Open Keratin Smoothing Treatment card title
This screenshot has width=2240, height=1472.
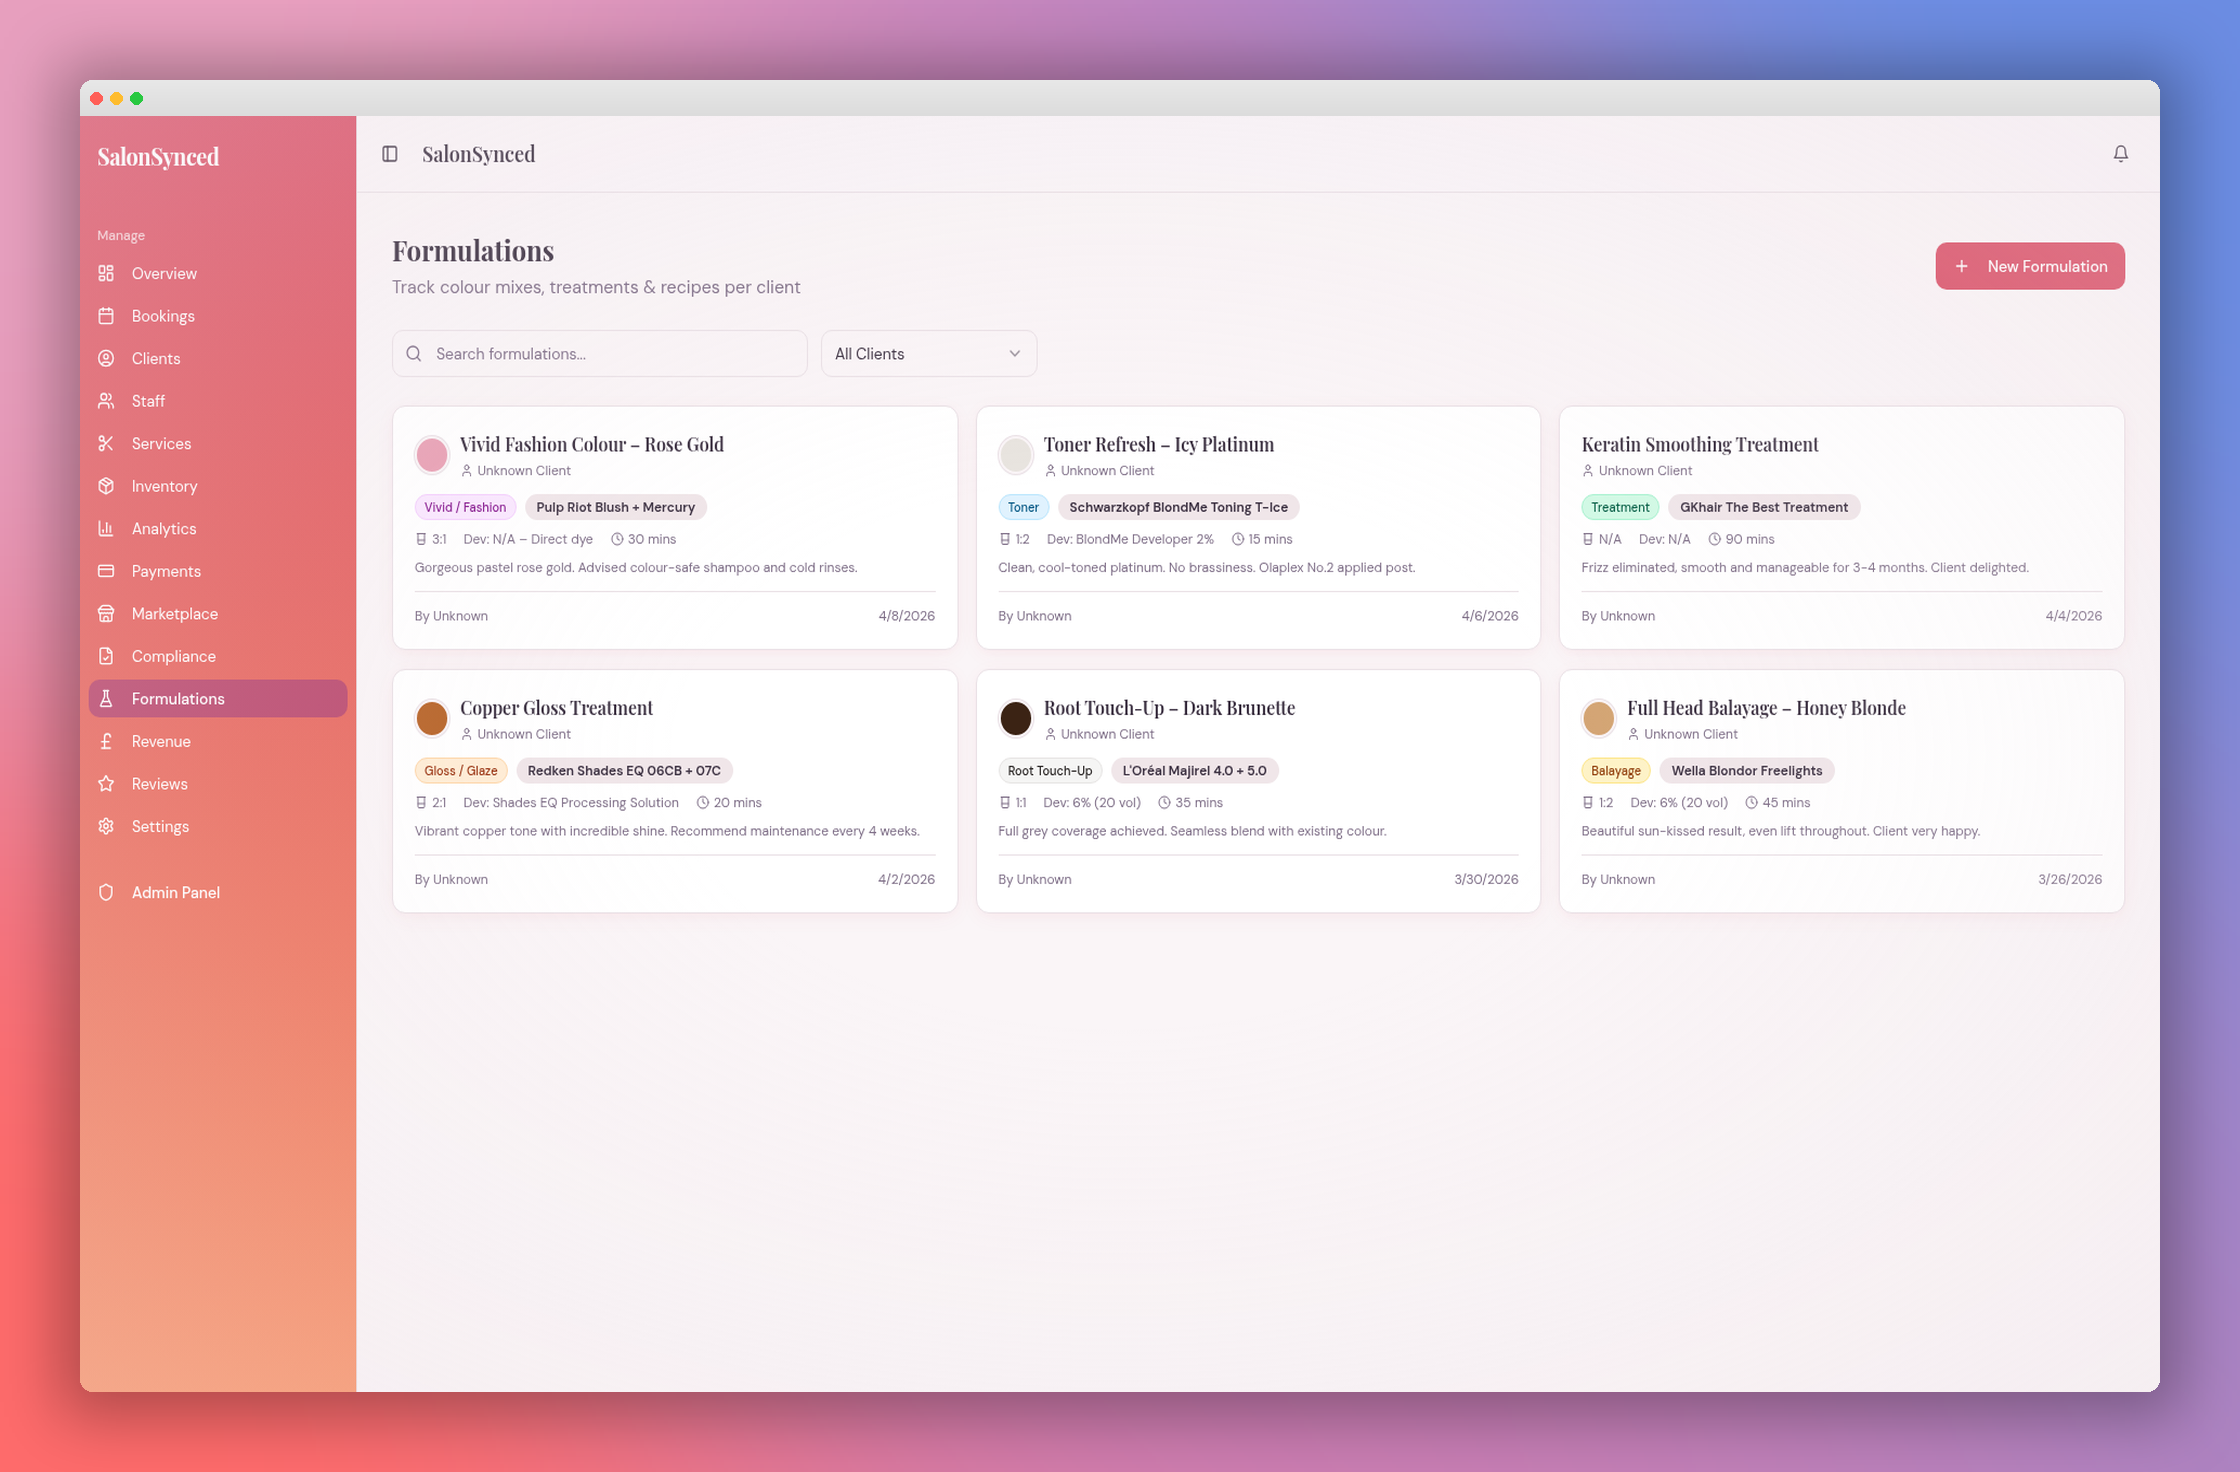1699,444
